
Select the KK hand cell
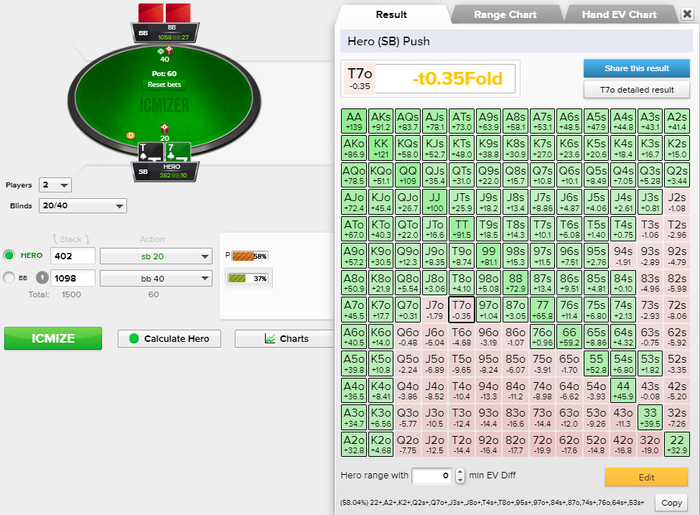tap(381, 148)
